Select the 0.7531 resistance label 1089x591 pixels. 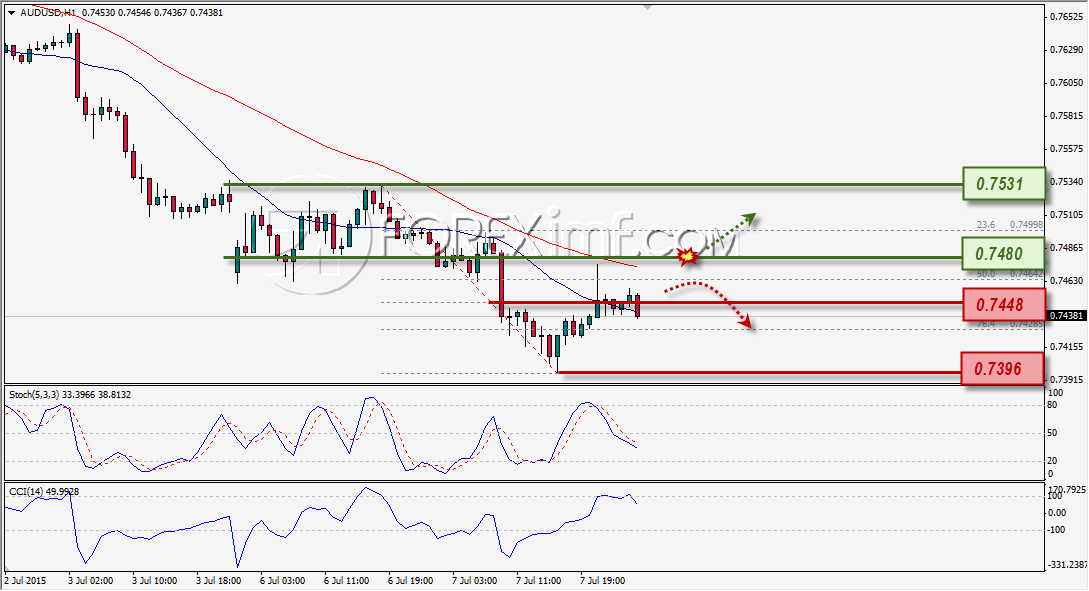coord(1004,184)
